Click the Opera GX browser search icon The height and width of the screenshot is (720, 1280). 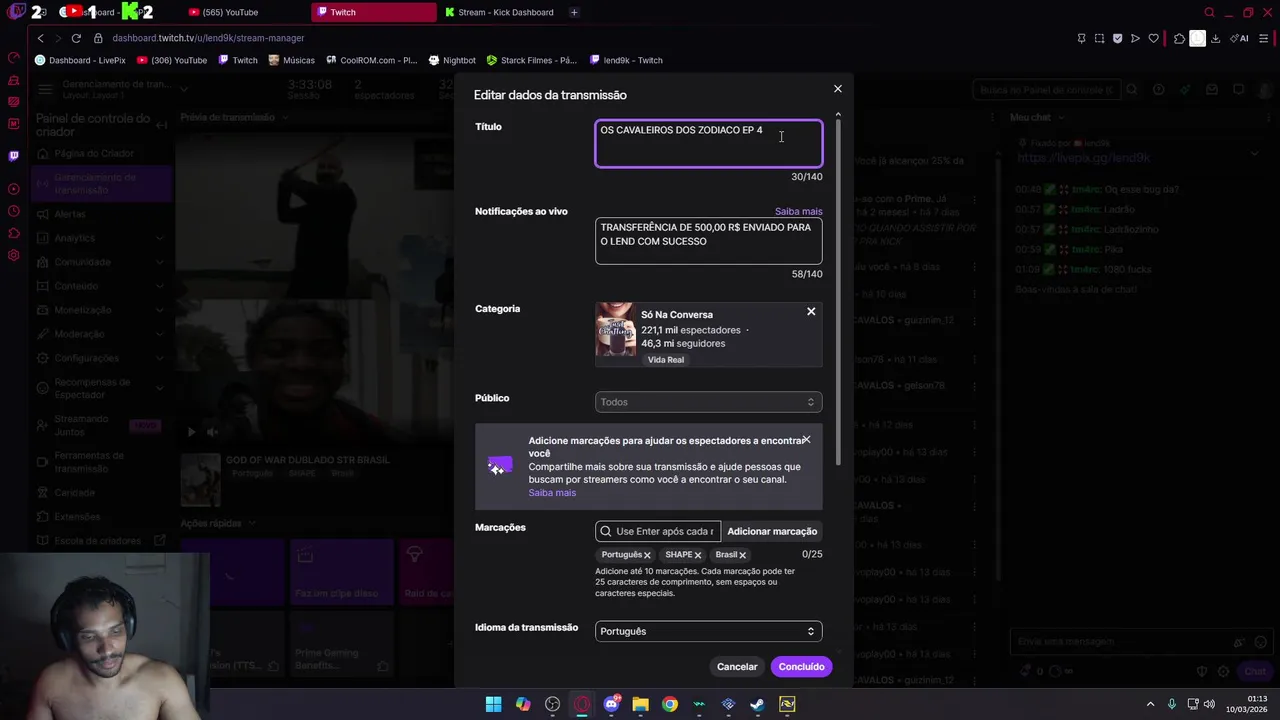[x=1209, y=12]
